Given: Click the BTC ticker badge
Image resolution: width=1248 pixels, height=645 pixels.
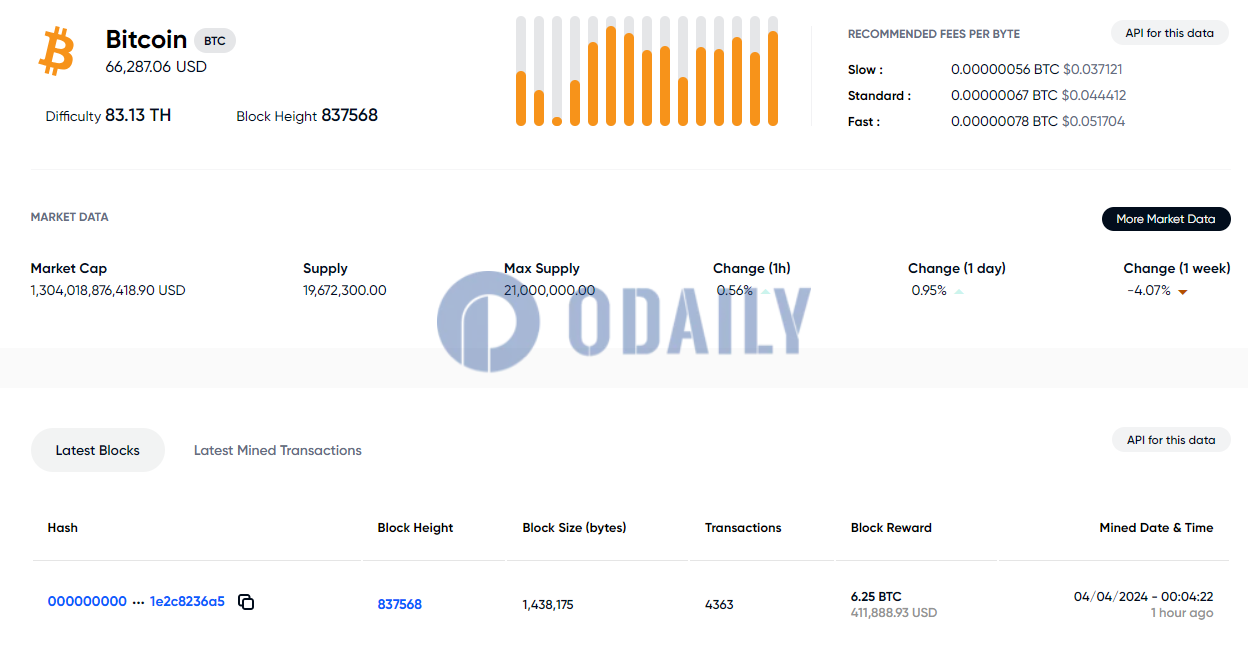Looking at the screenshot, I should click(x=215, y=41).
